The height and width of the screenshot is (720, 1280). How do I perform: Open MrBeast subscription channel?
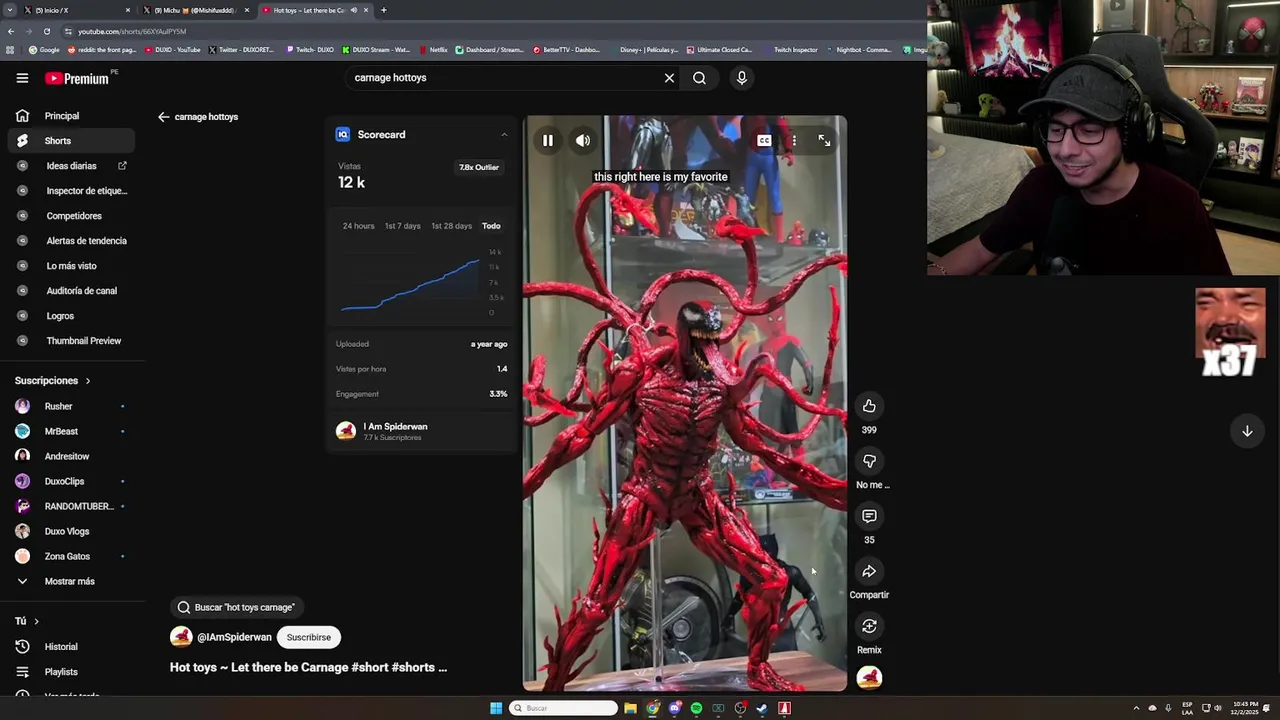click(x=71, y=431)
